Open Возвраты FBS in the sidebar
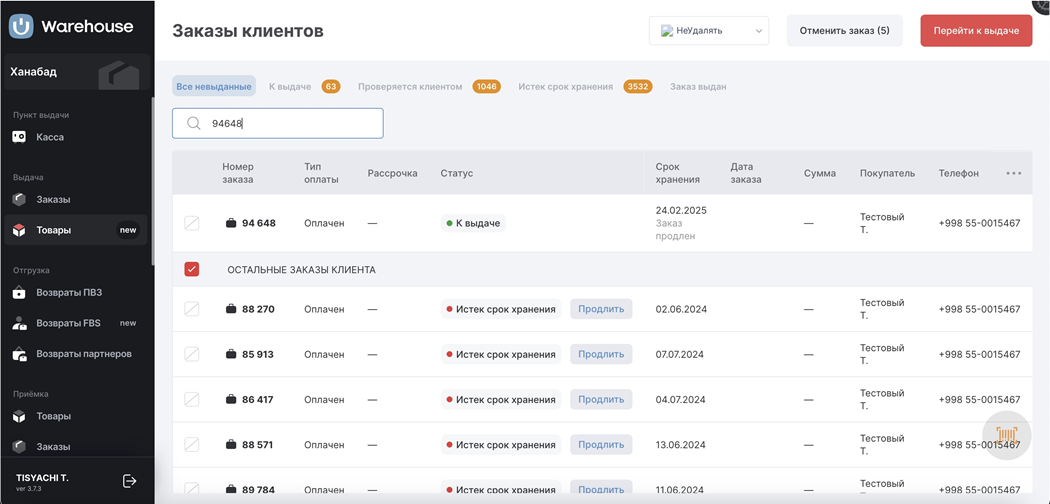 pos(69,323)
